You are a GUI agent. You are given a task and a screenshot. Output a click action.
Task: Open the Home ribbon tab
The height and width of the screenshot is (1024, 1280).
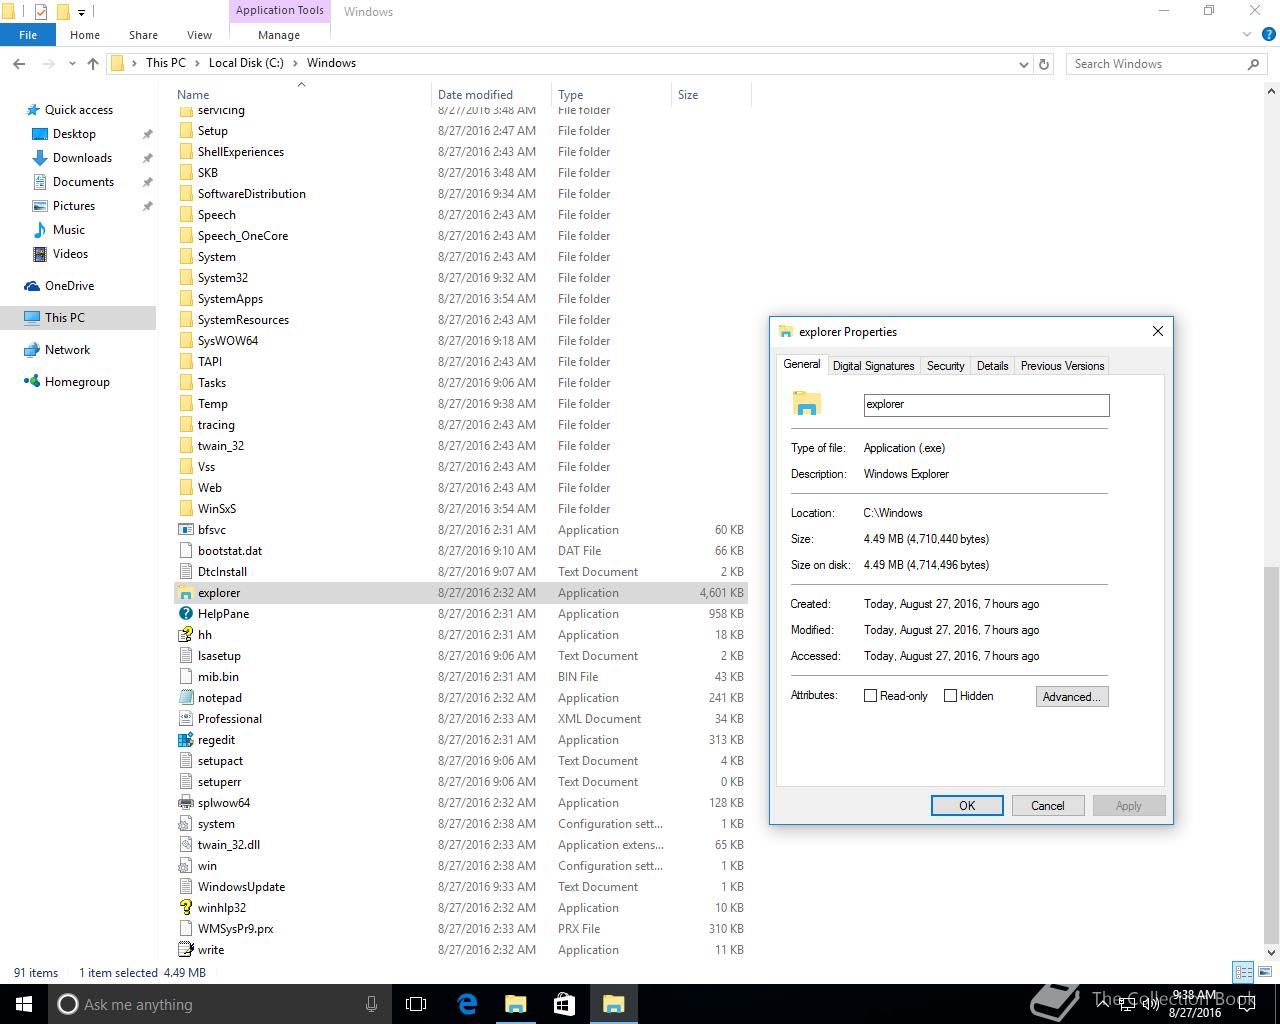click(x=85, y=35)
